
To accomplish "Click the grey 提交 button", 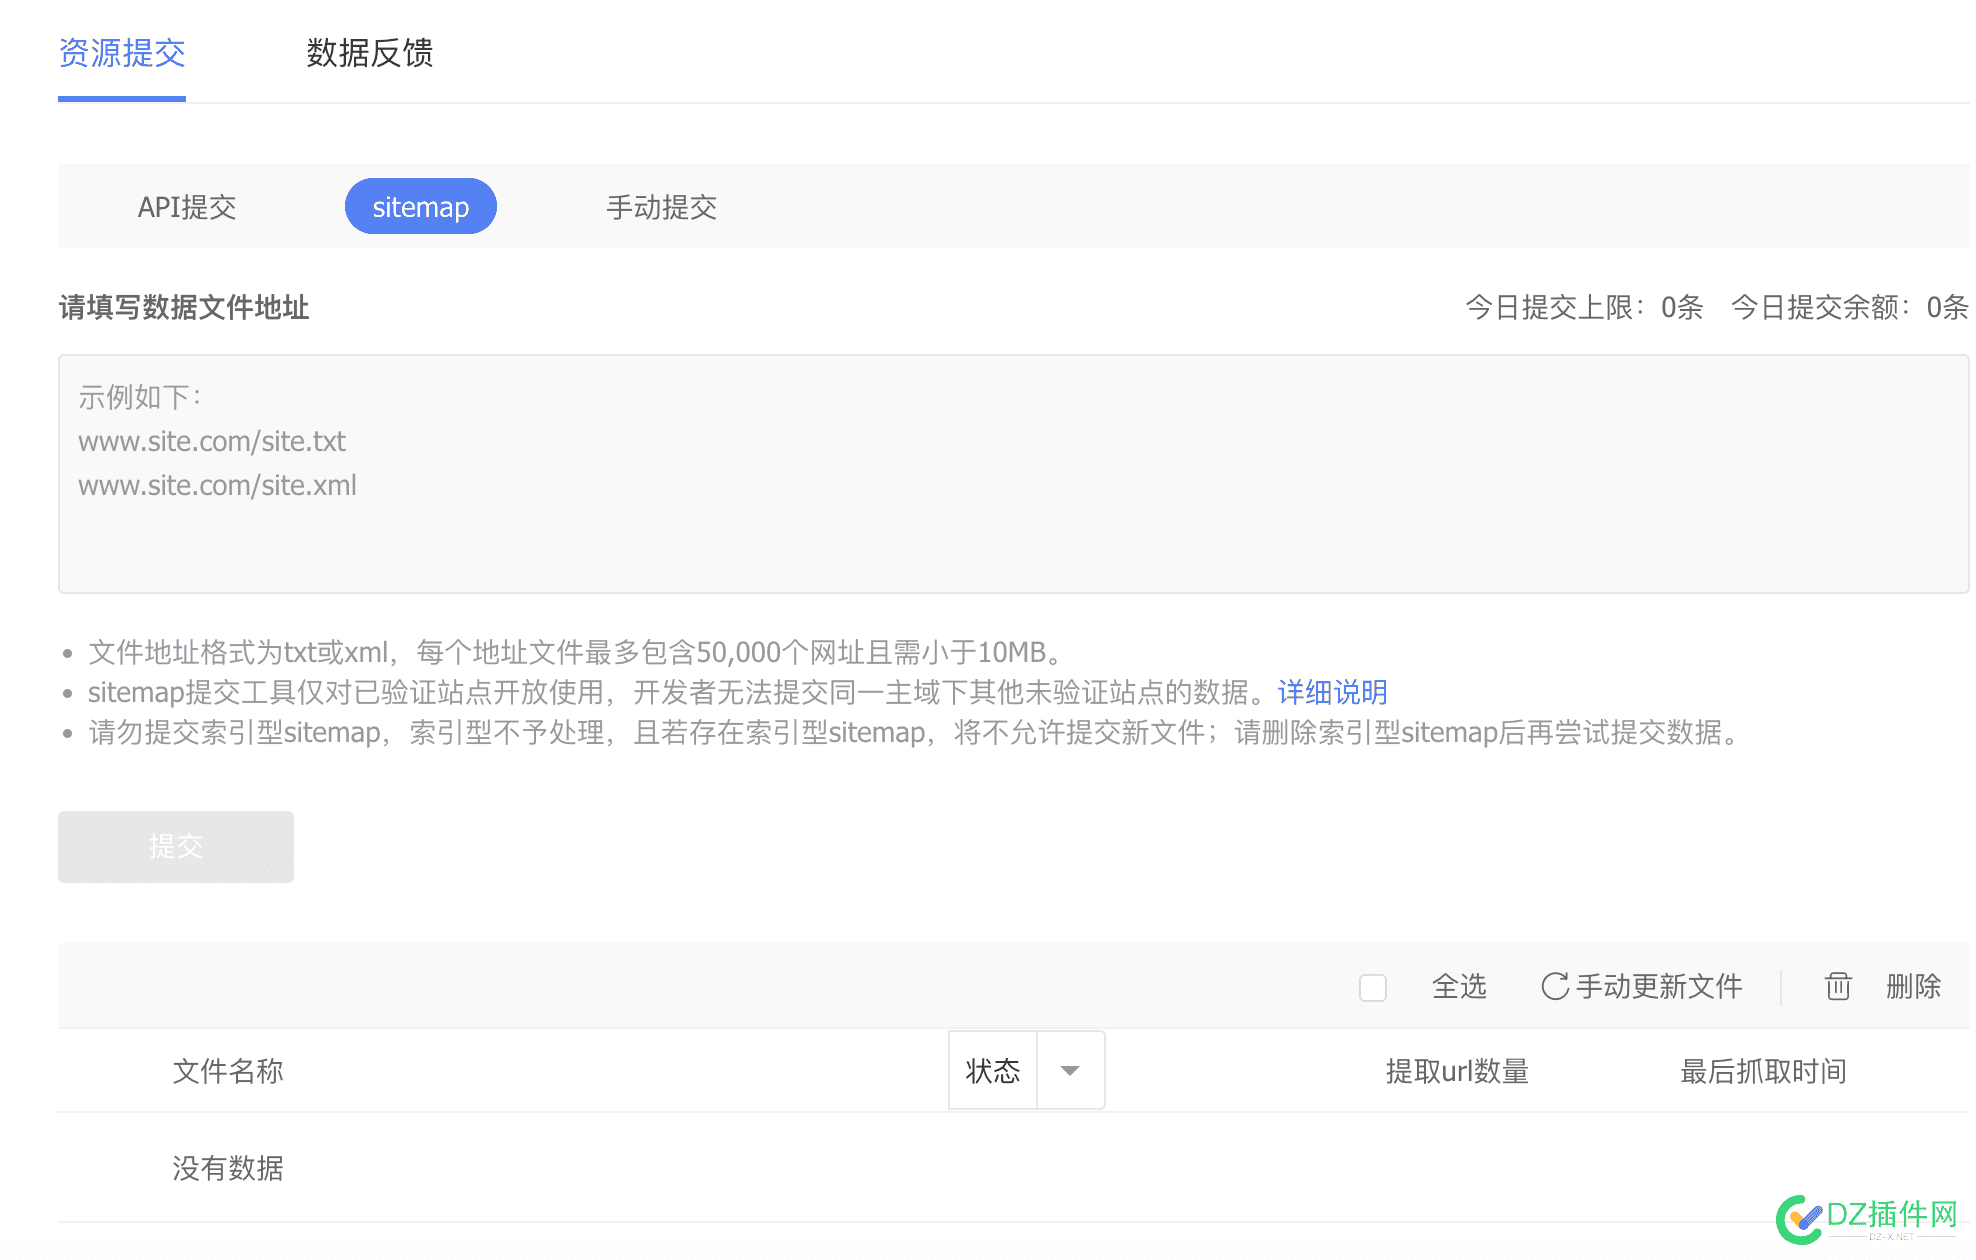I will click(176, 847).
